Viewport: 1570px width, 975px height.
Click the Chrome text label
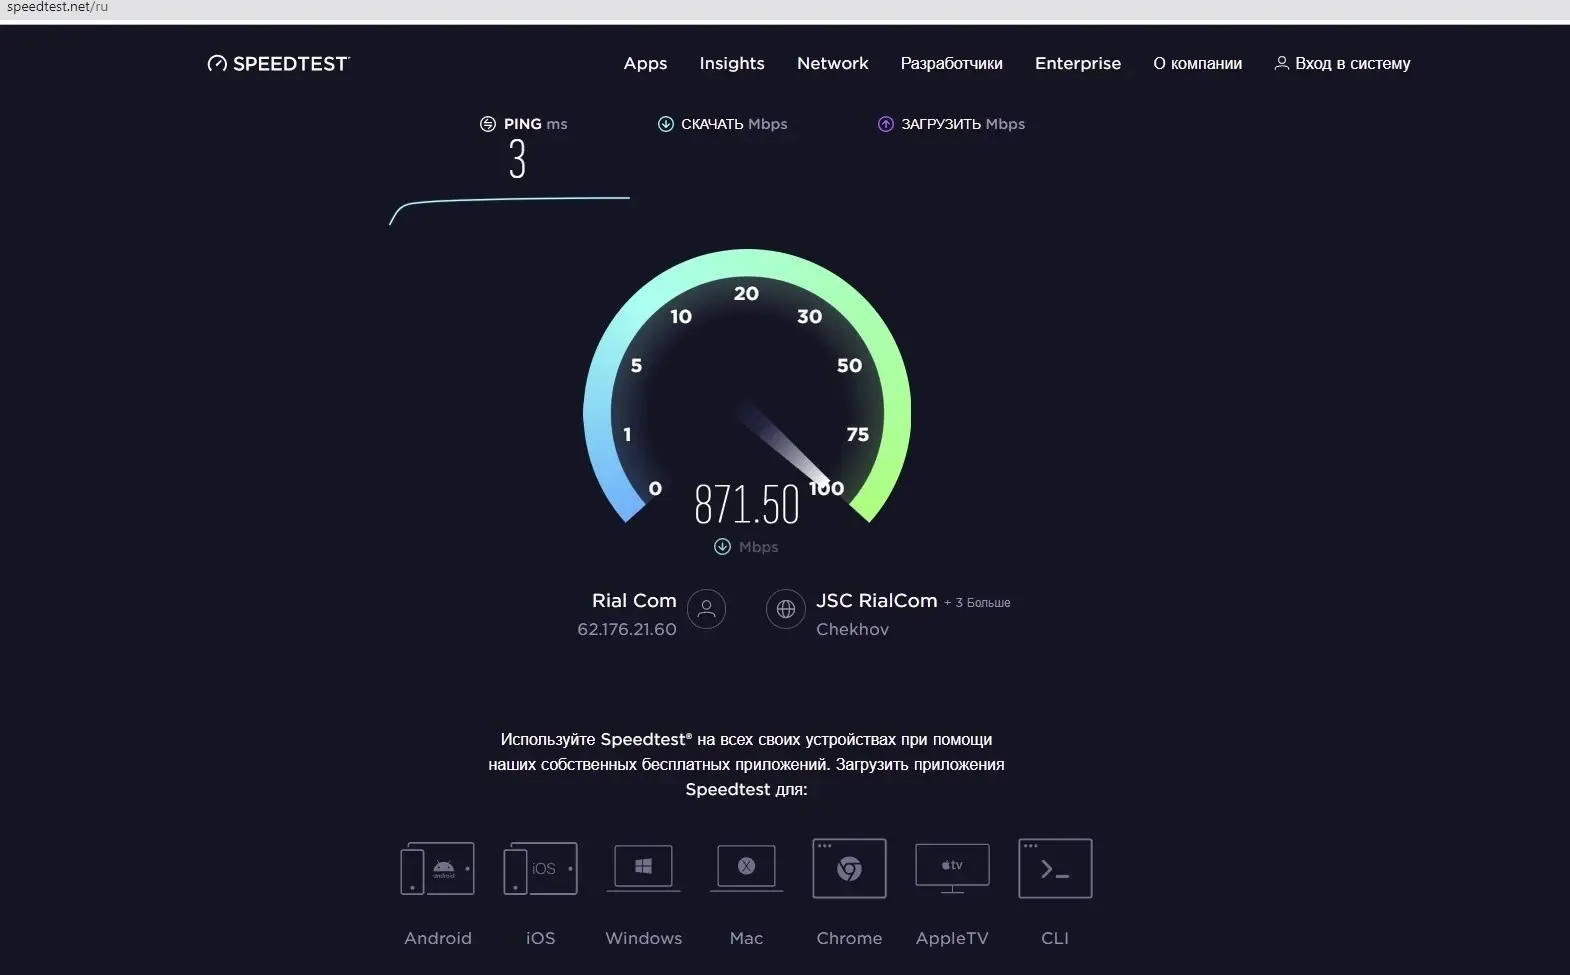click(849, 938)
